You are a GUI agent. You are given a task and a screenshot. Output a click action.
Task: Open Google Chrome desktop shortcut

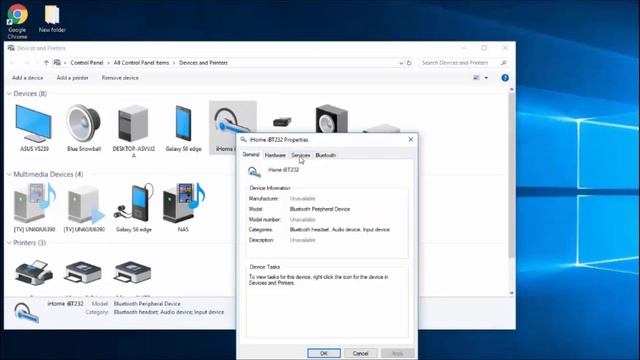pos(17,21)
